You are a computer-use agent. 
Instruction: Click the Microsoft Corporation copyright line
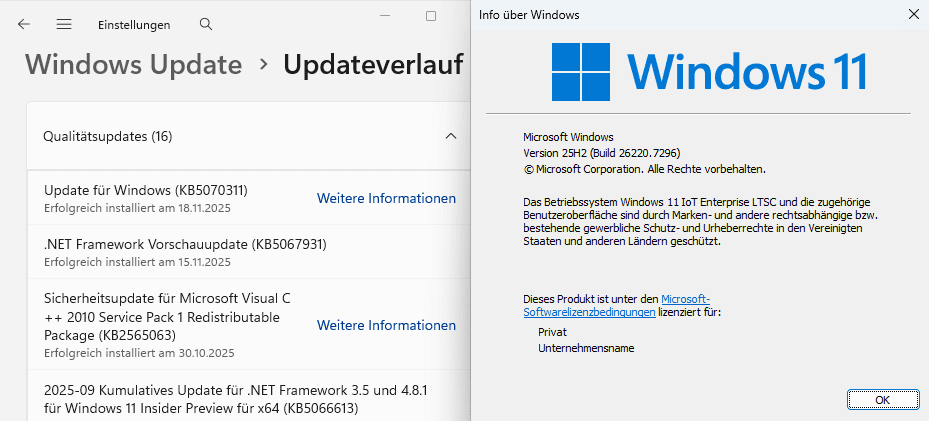tap(645, 169)
